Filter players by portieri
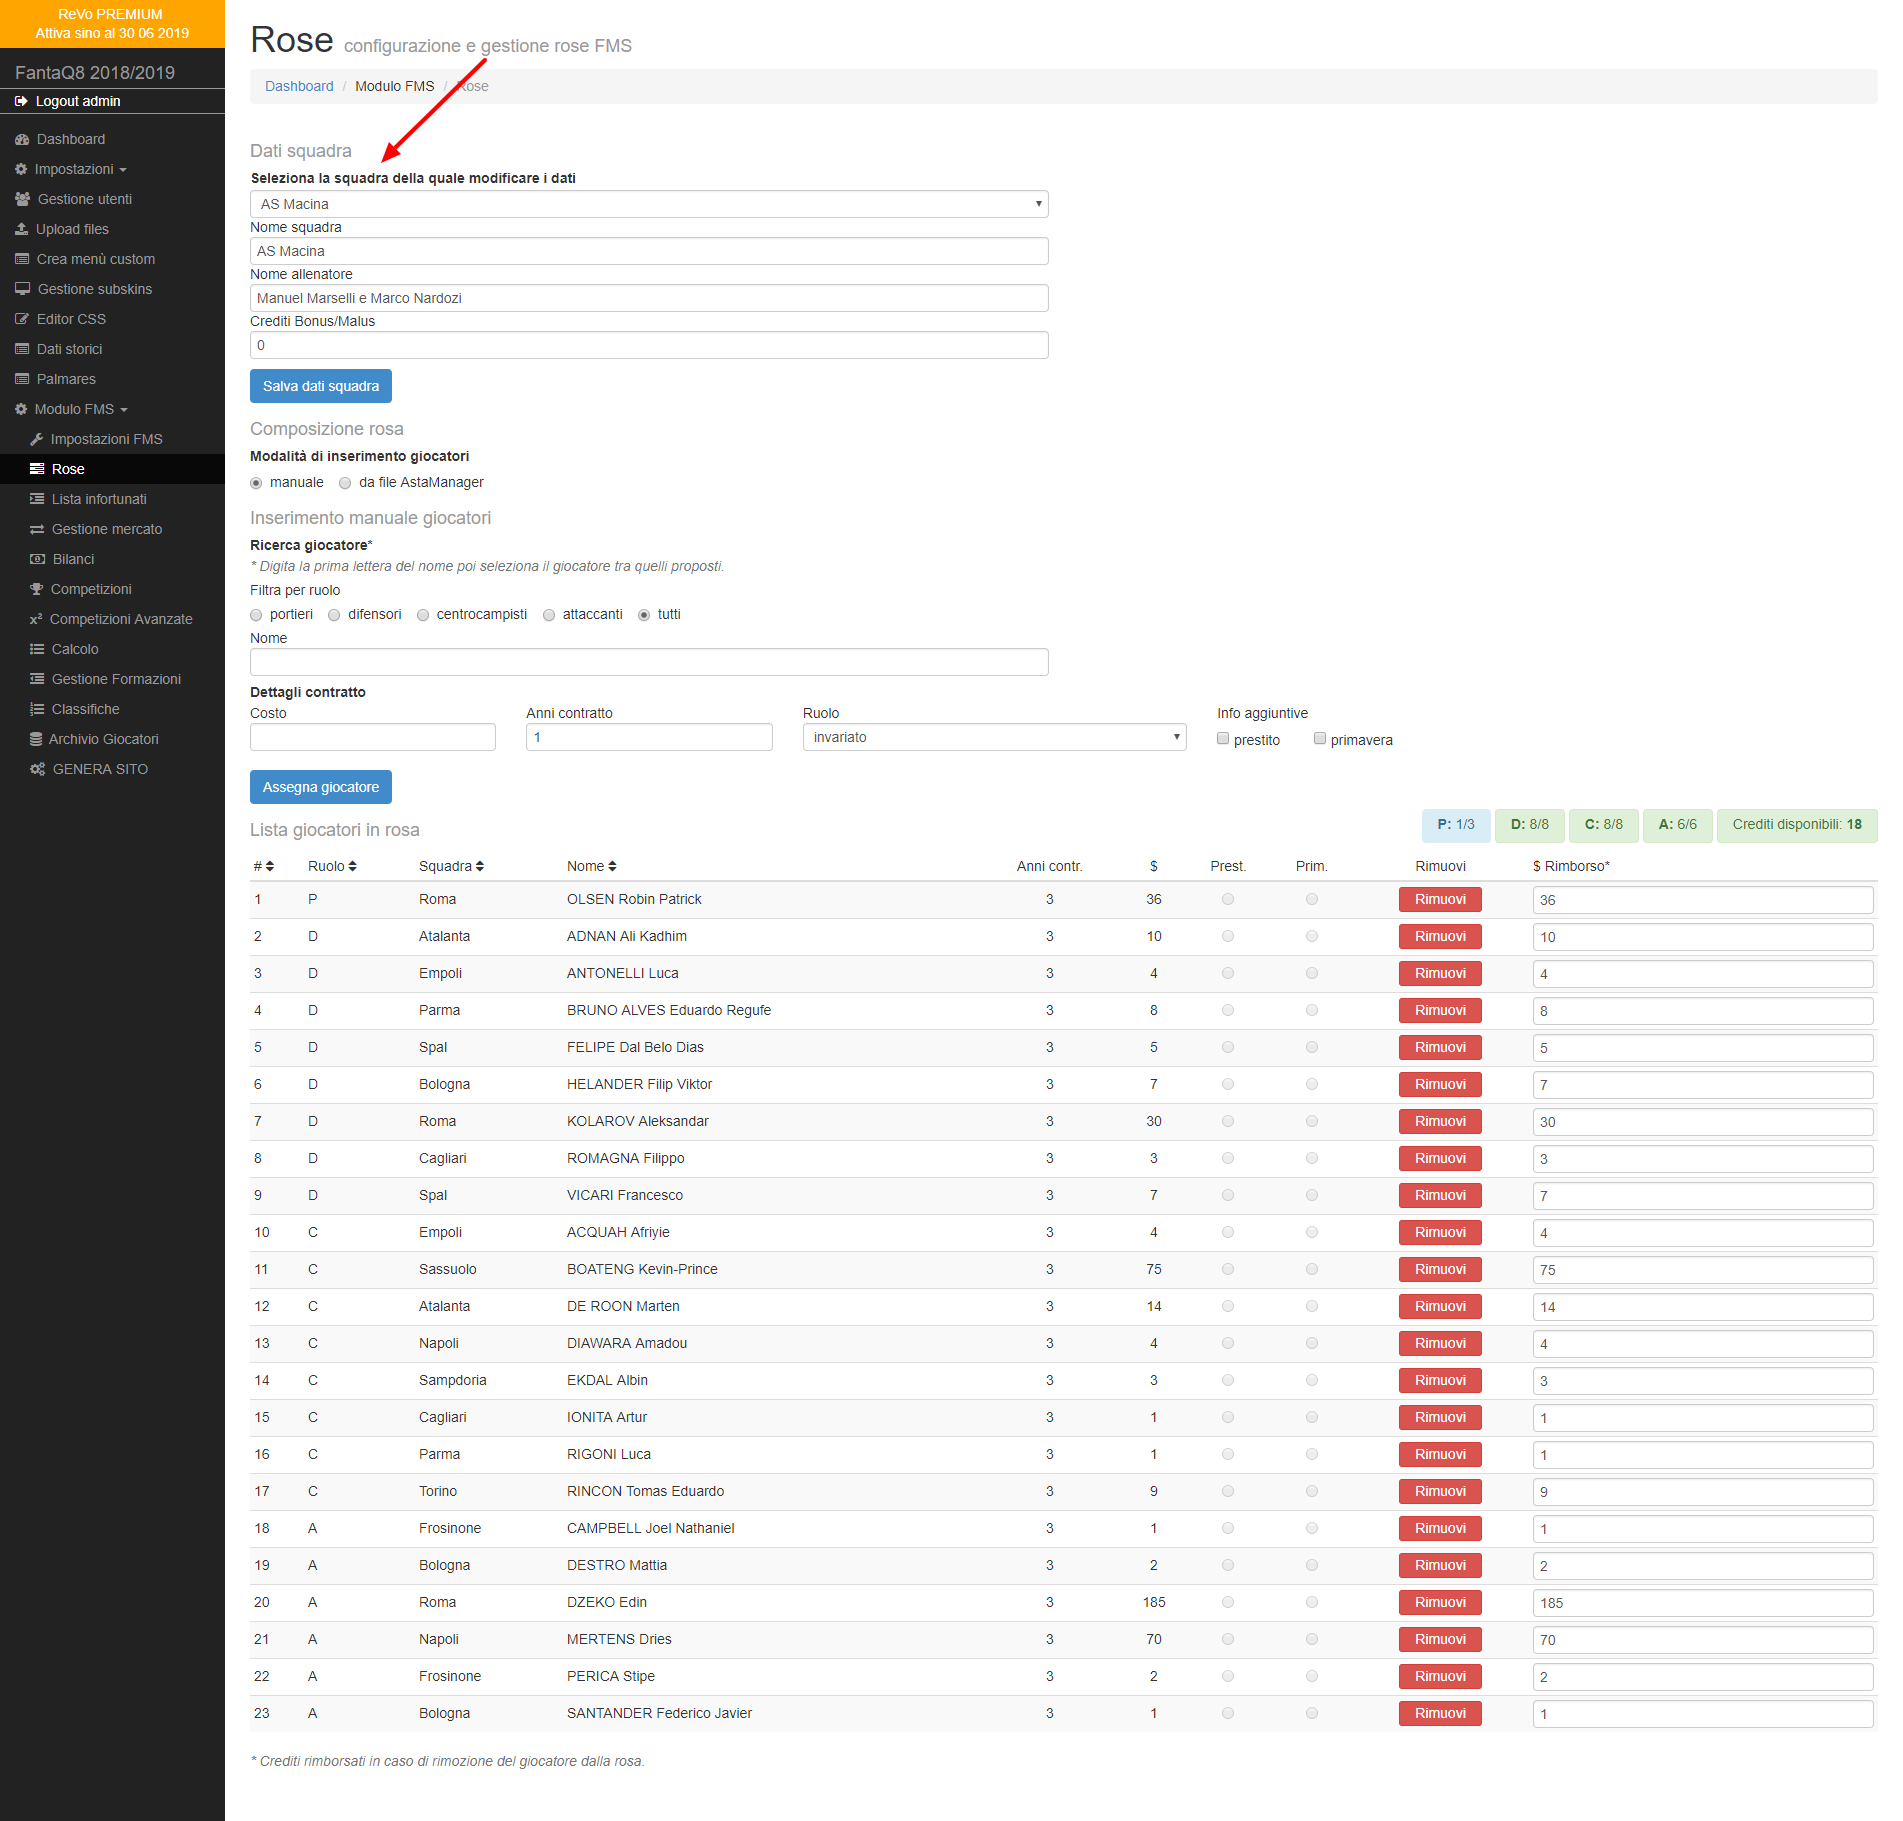1903x1821 pixels. click(256, 615)
